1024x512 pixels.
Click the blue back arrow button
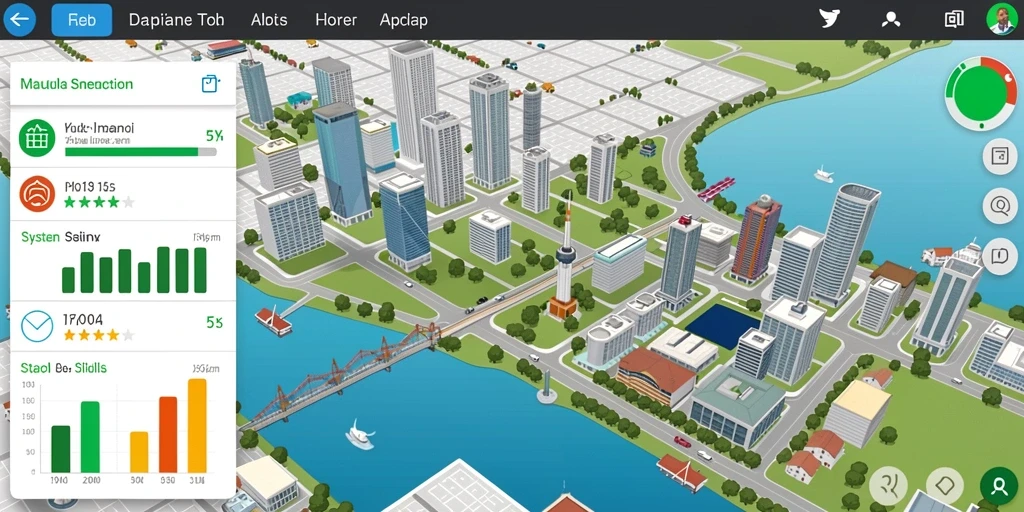click(20, 20)
